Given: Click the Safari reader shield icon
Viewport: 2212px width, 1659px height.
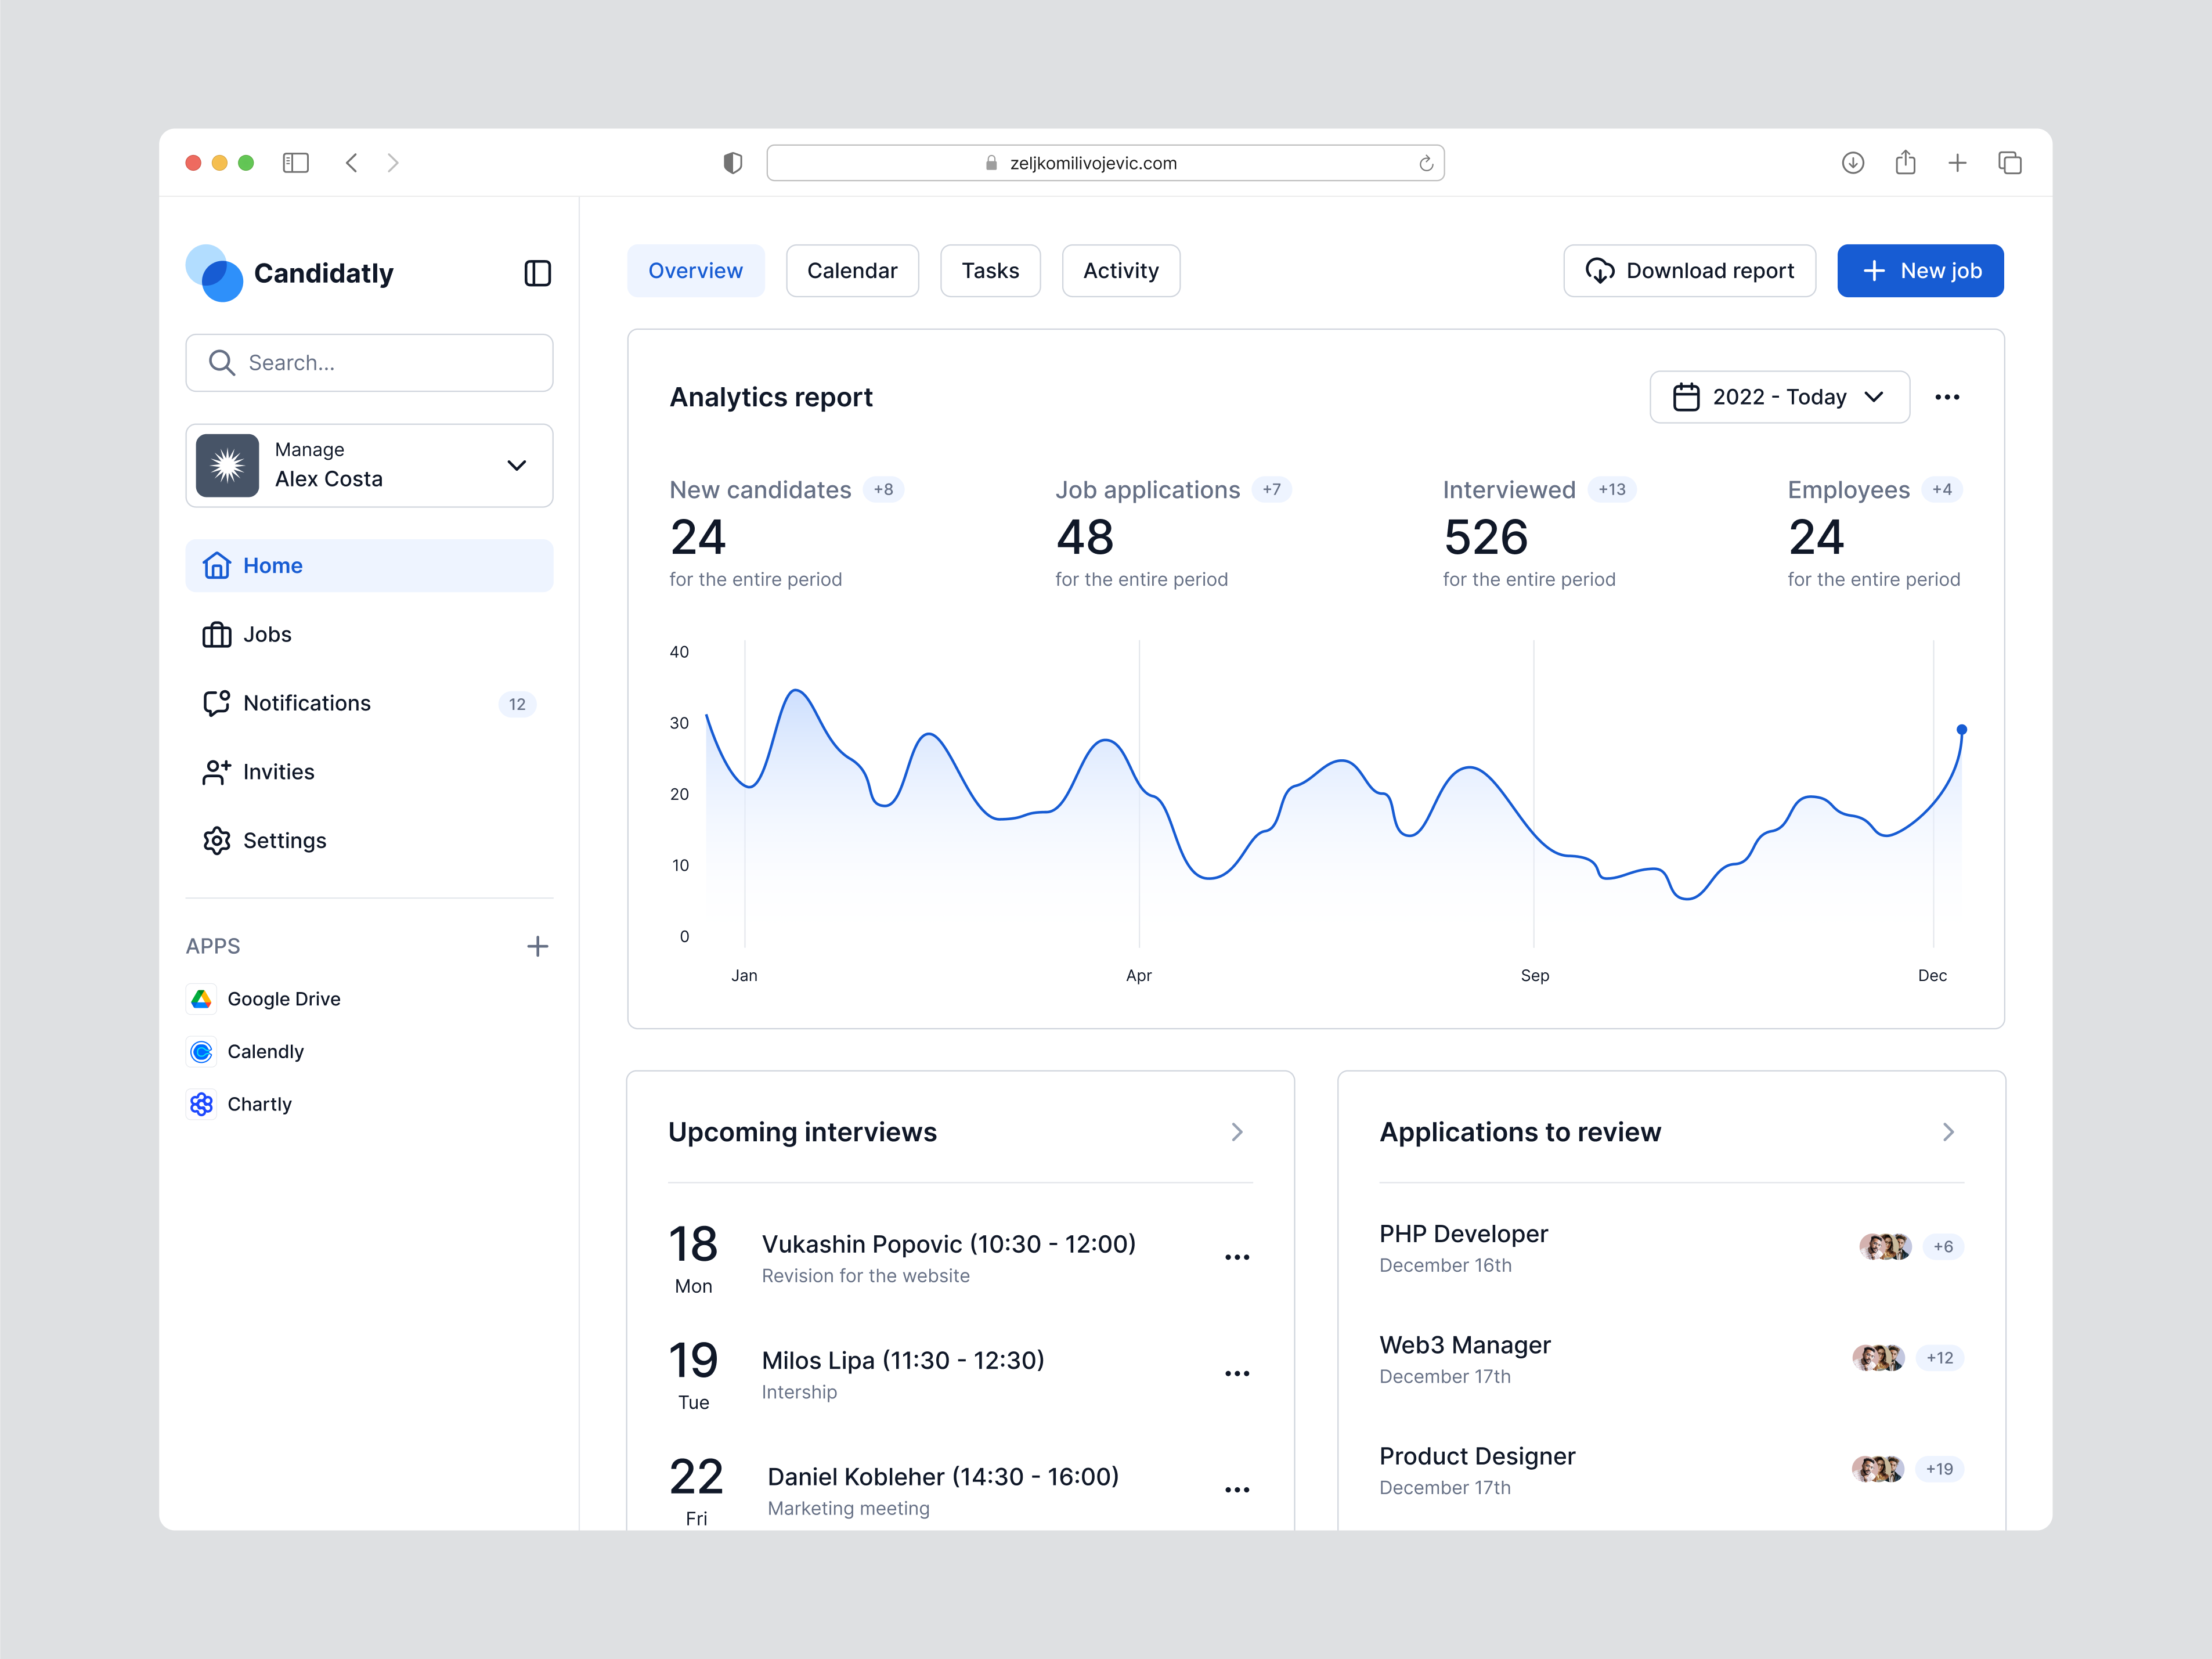Looking at the screenshot, I should (733, 162).
